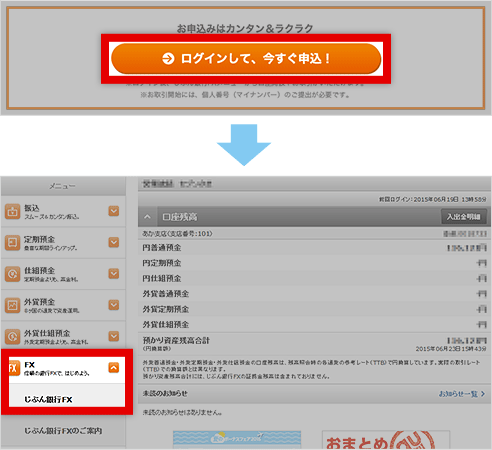The image size is (492, 450).
Task: Select the 円仕組預金 row
Action: click(314, 278)
